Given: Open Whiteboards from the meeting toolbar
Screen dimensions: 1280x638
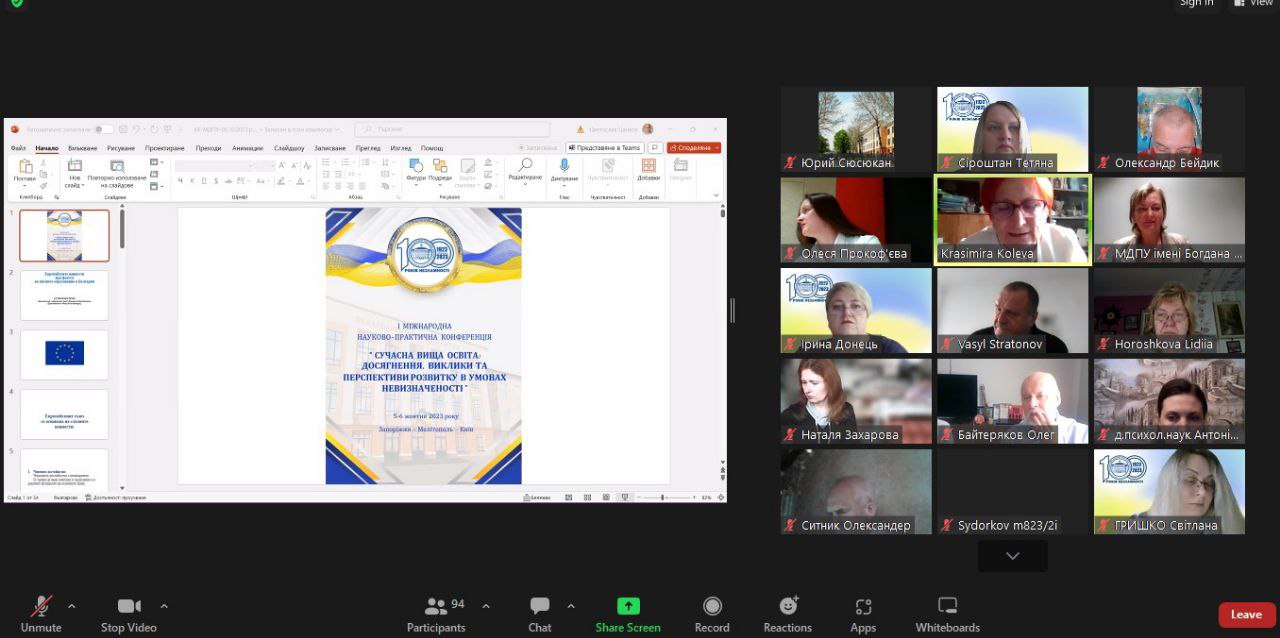Looking at the screenshot, I should tap(947, 607).
